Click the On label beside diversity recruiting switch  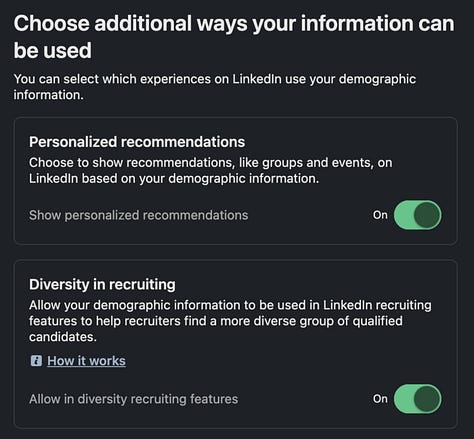point(380,399)
